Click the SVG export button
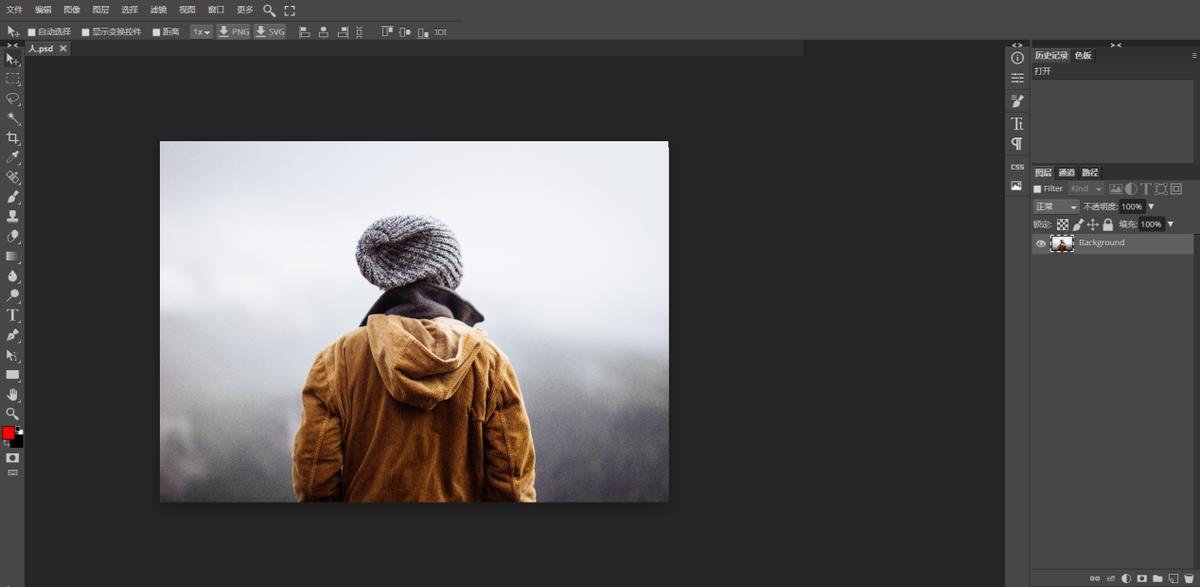The width and height of the screenshot is (1200, 587). 270,32
